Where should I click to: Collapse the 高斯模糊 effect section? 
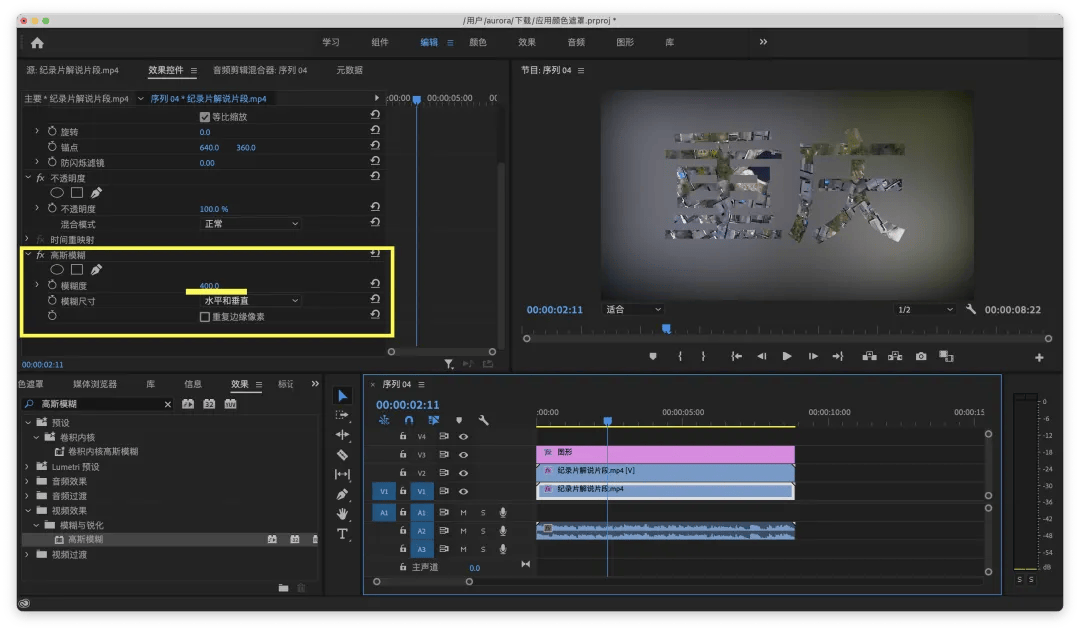(28, 255)
